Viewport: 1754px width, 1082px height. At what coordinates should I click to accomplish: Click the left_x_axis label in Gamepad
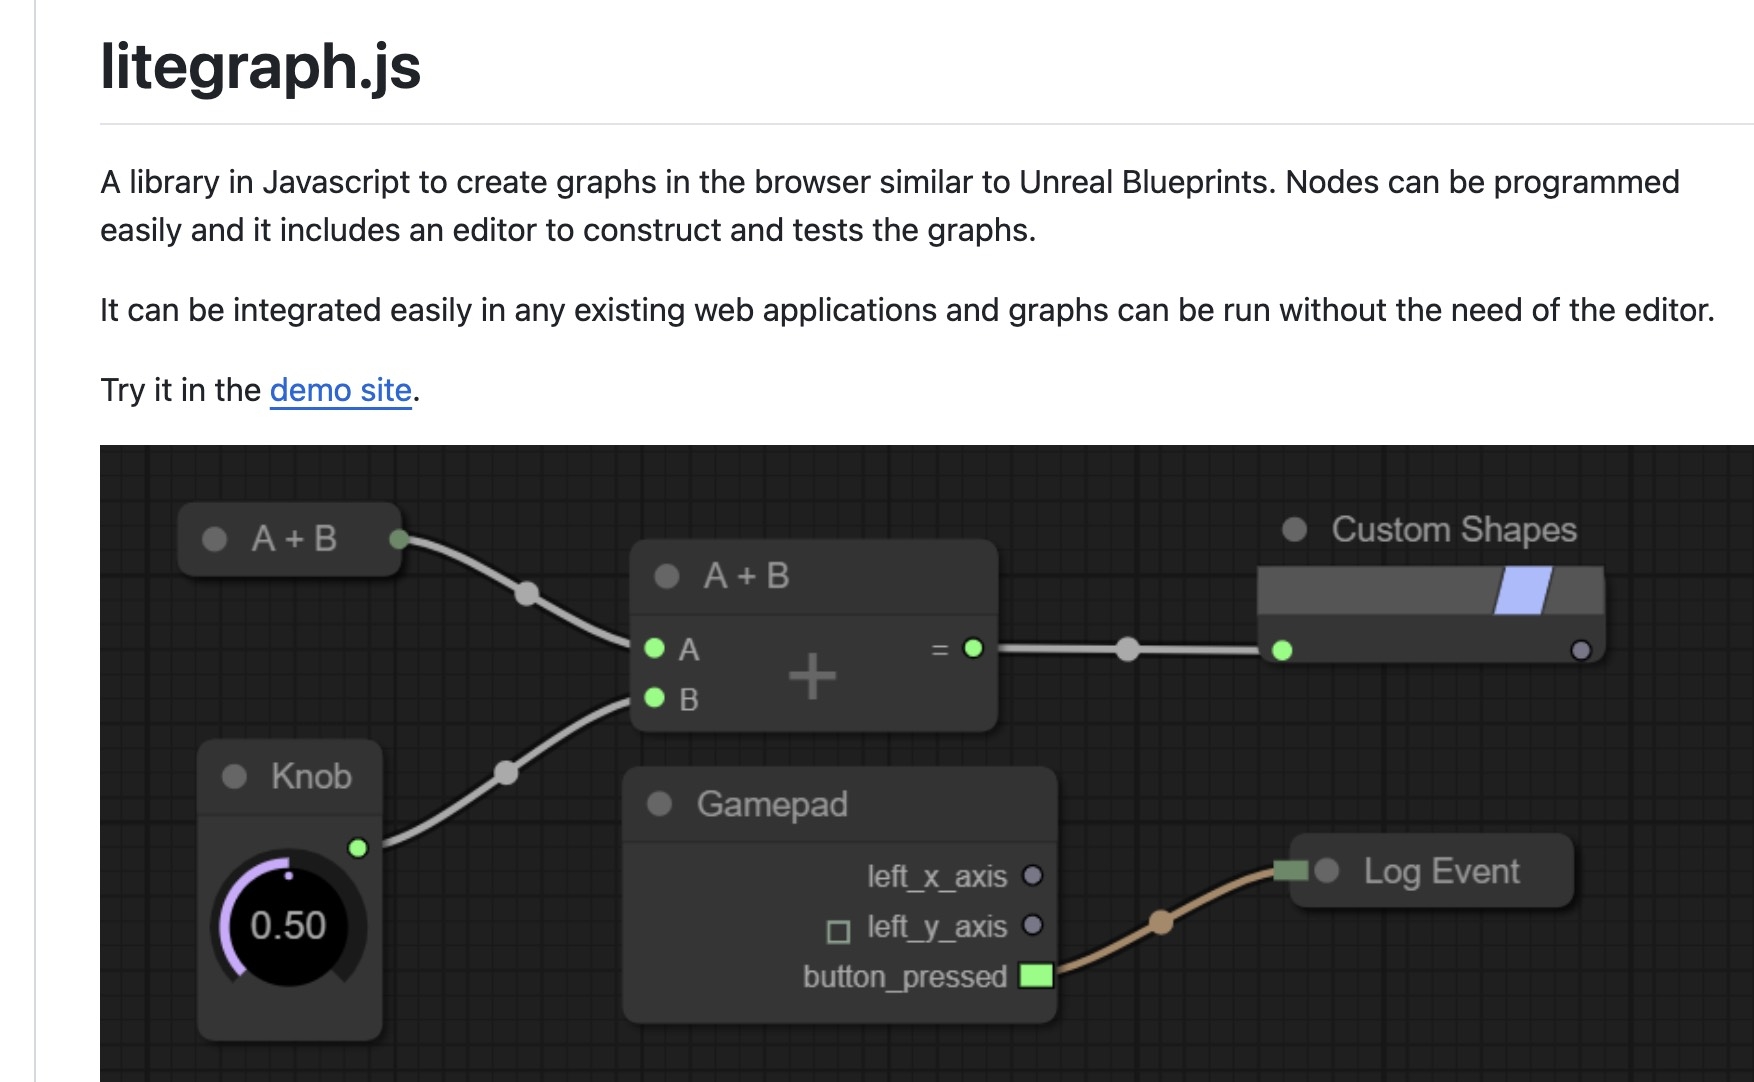click(x=937, y=877)
